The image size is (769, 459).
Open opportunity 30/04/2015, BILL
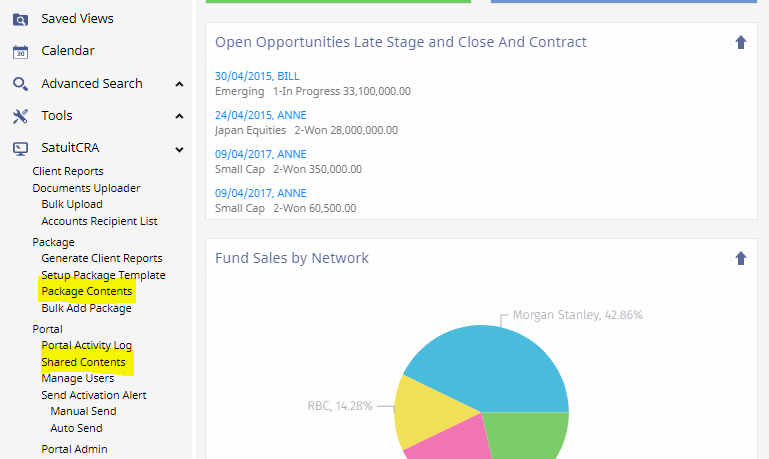(257, 76)
